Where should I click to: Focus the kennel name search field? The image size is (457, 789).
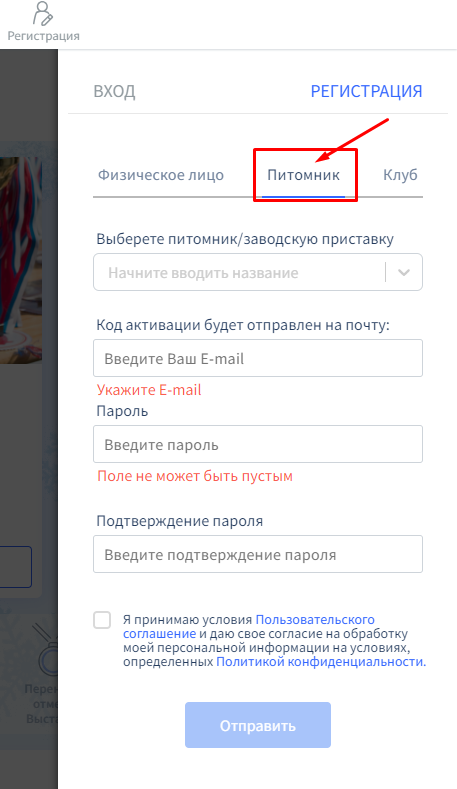coord(239,273)
